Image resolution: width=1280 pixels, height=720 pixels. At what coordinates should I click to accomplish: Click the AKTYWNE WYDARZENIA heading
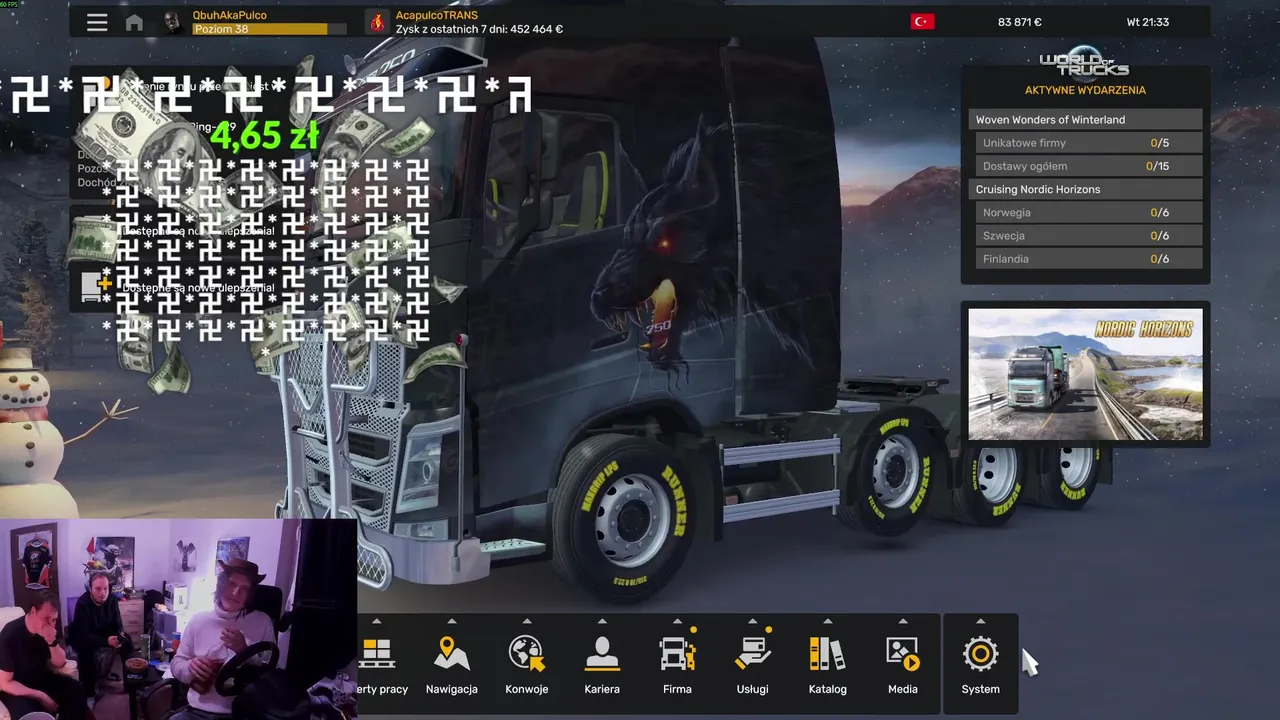click(x=1085, y=90)
